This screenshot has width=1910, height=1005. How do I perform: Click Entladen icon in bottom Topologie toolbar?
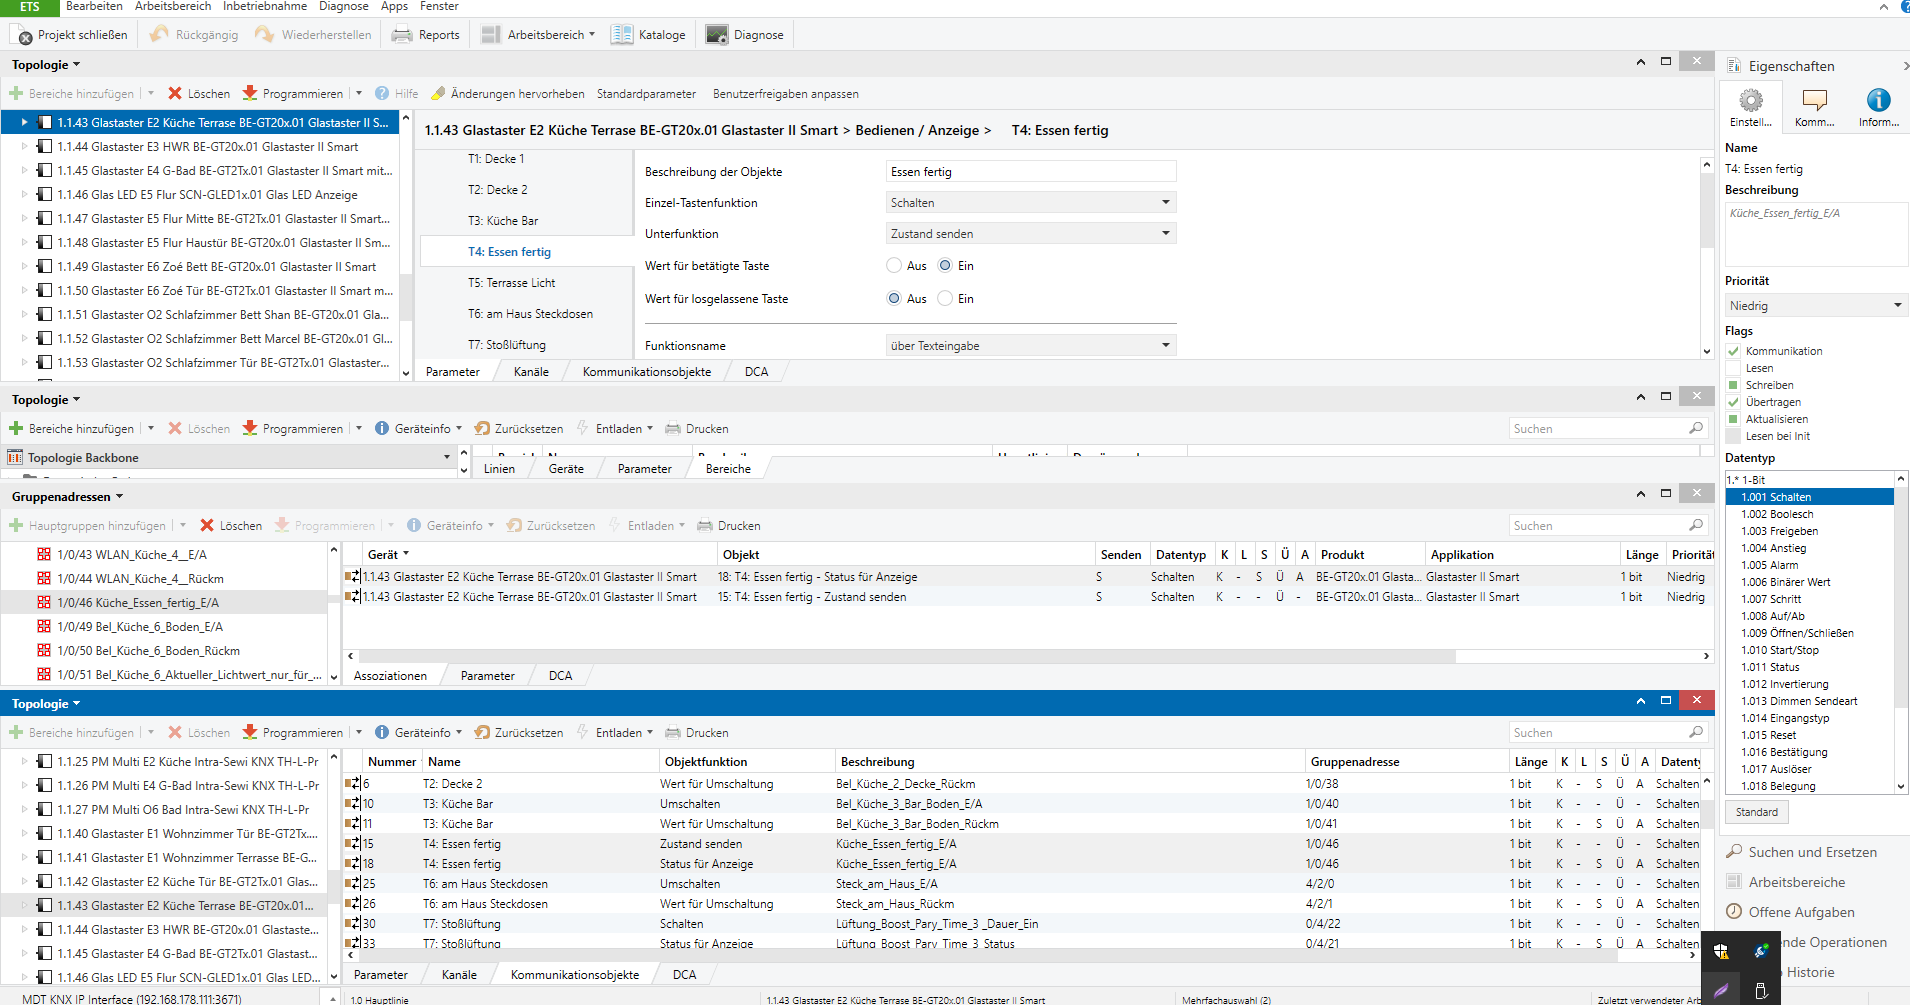coord(583,732)
